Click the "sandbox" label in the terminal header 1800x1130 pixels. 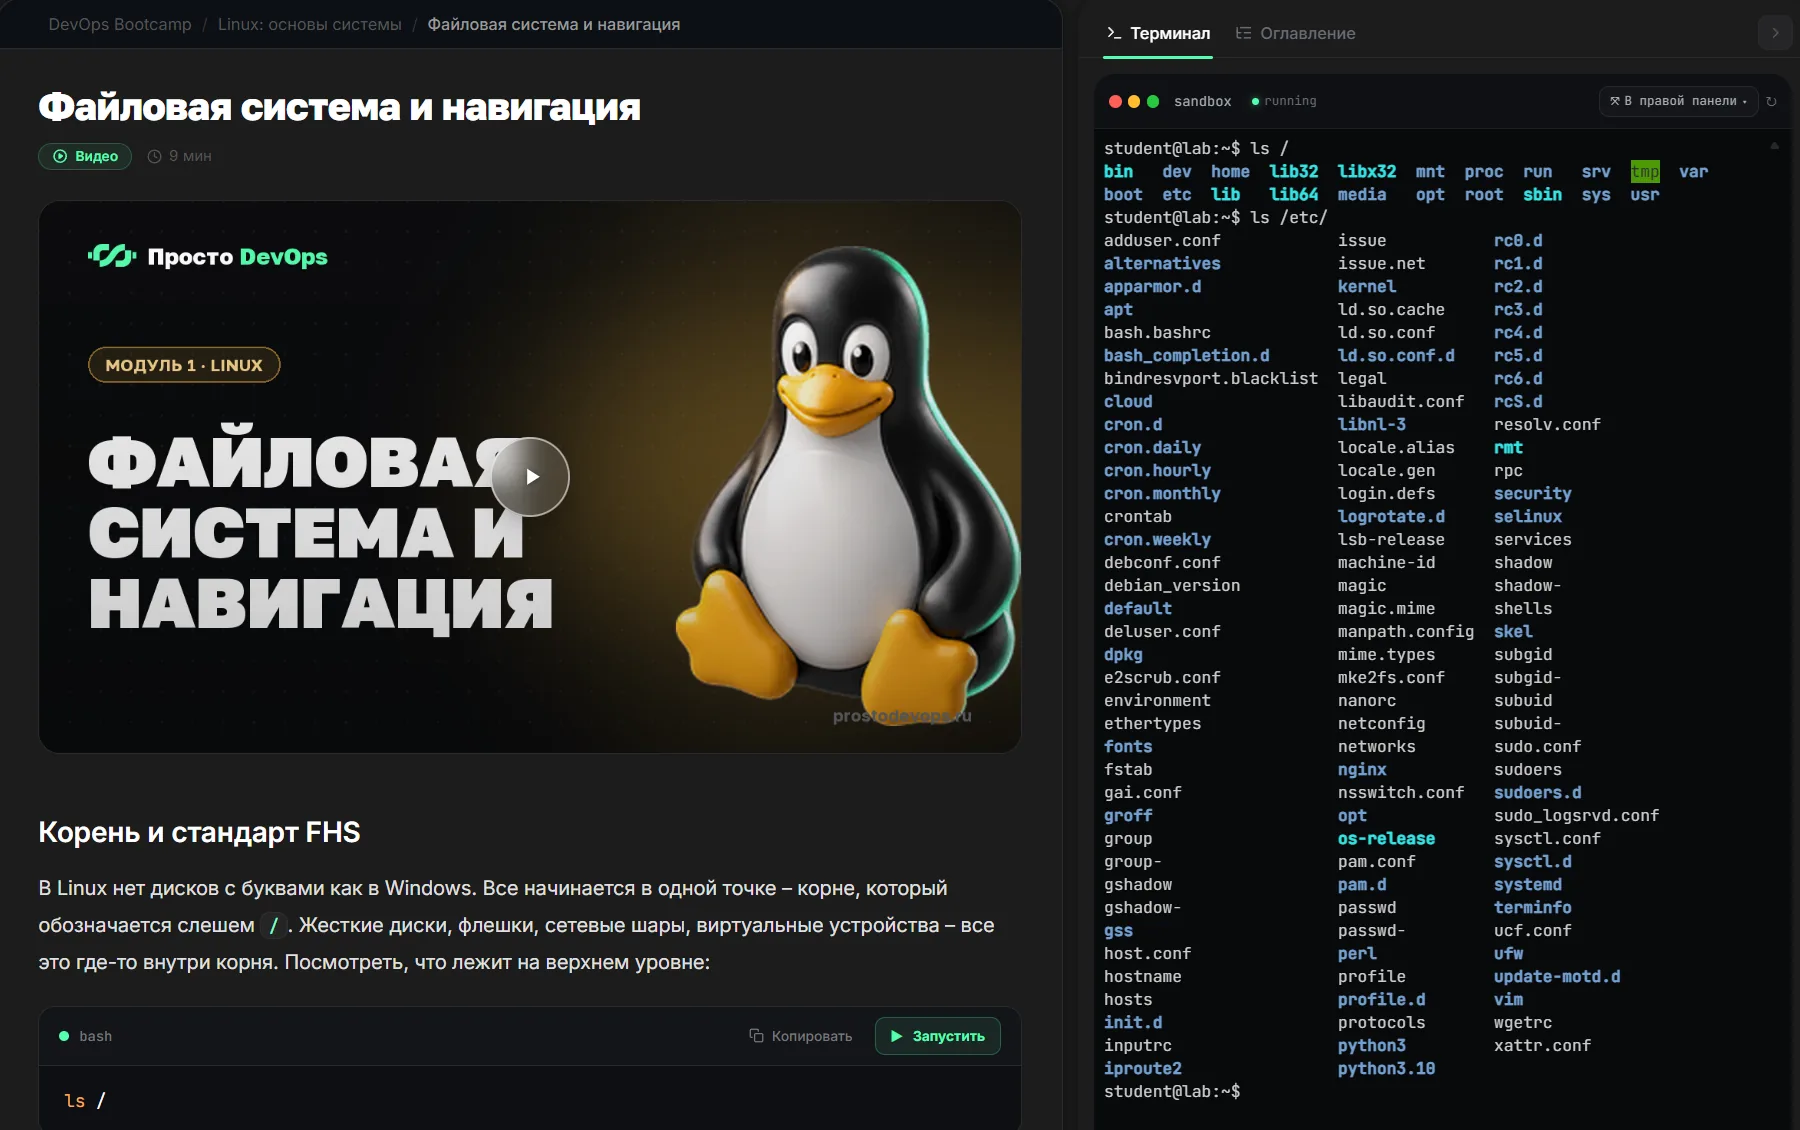[1202, 101]
